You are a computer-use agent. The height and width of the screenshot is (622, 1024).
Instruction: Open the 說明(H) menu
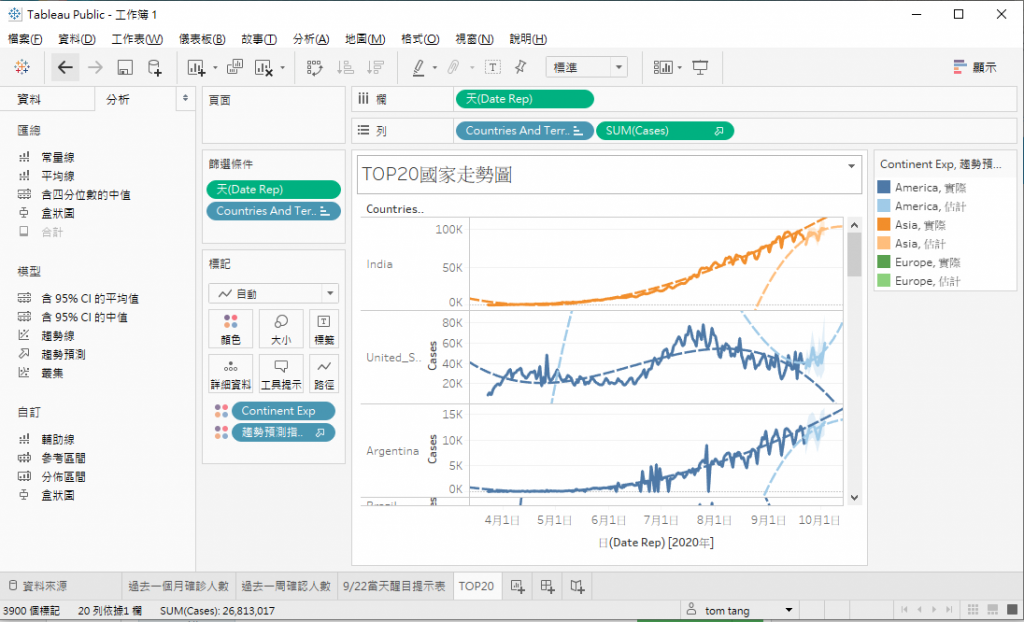pyautogui.click(x=528, y=39)
